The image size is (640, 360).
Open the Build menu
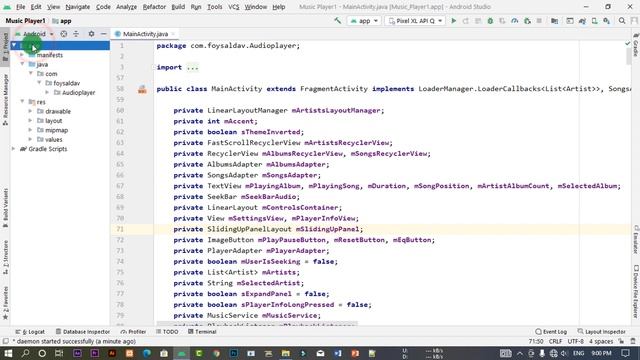178,7
